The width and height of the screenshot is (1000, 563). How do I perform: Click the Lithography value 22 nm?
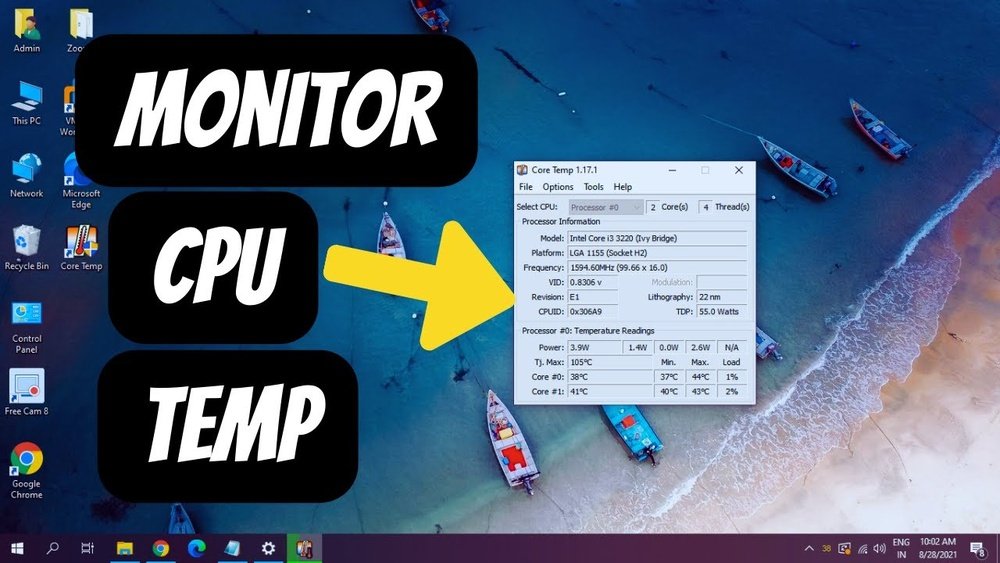[721, 297]
